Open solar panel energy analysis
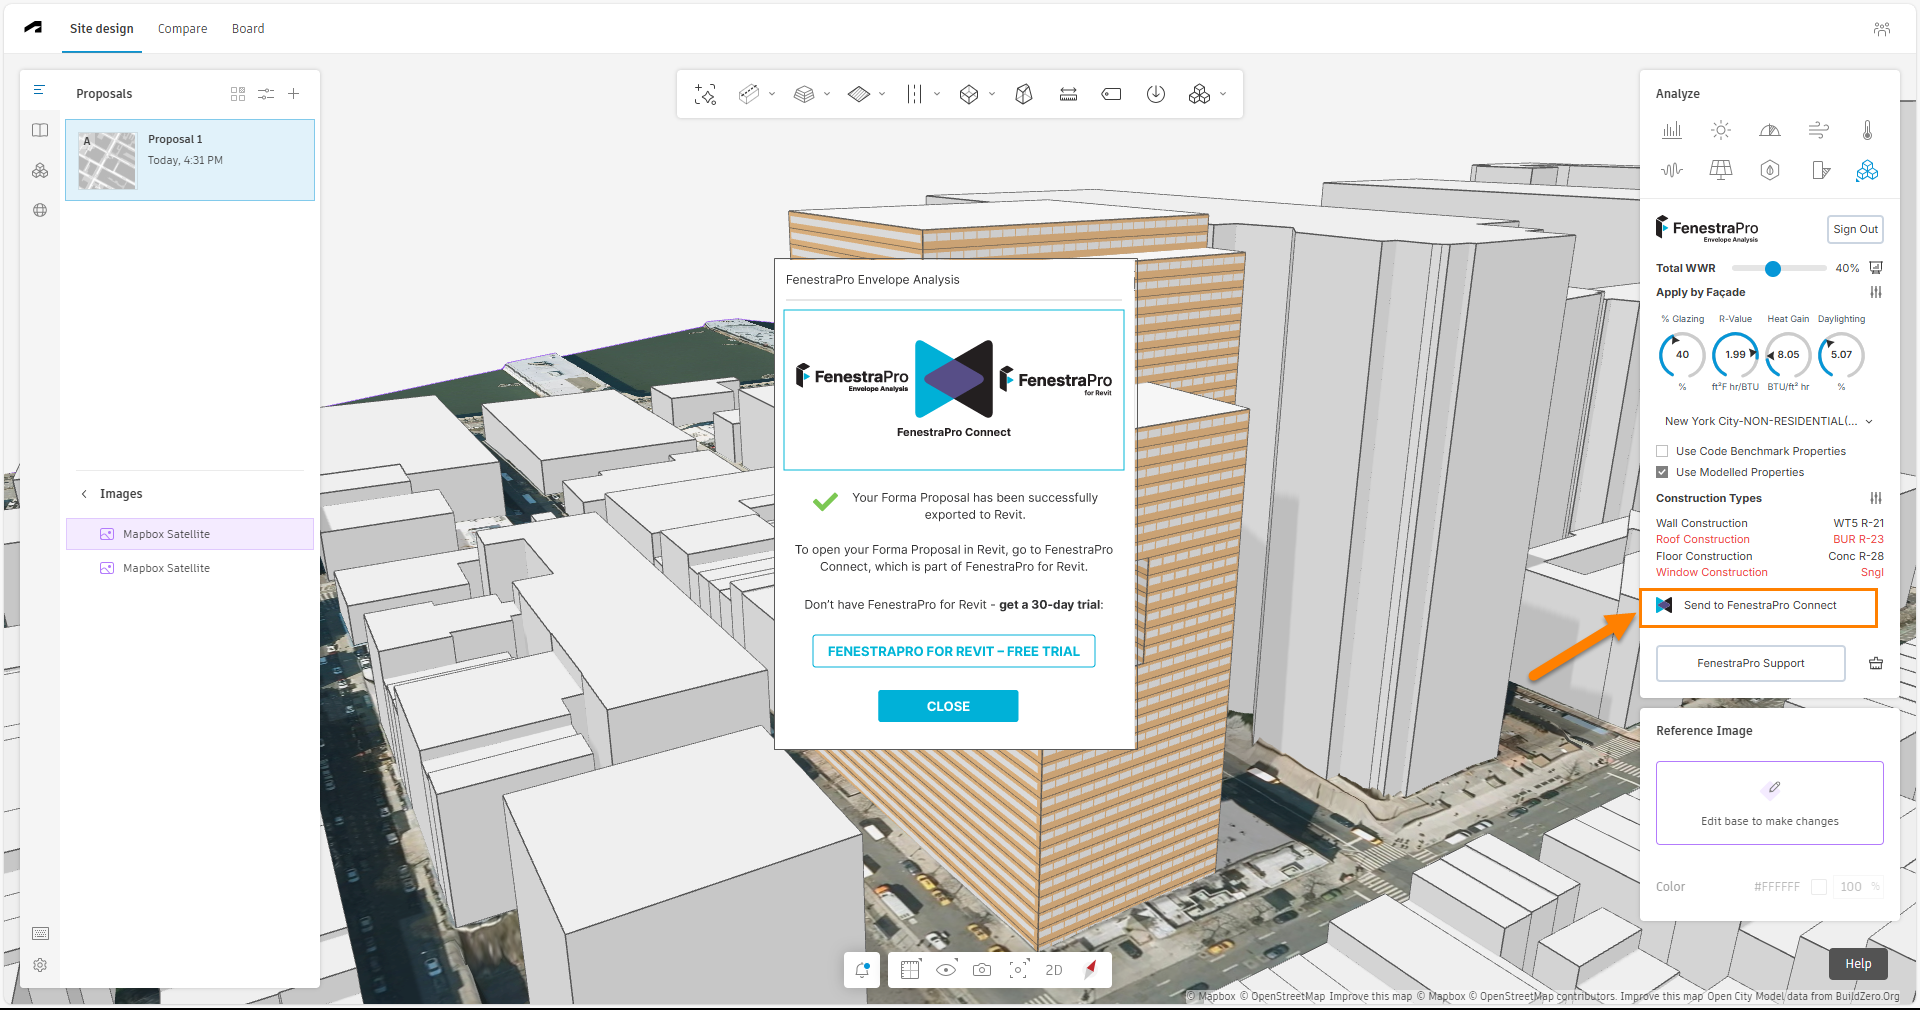The width and height of the screenshot is (1920, 1010). 1721,170
